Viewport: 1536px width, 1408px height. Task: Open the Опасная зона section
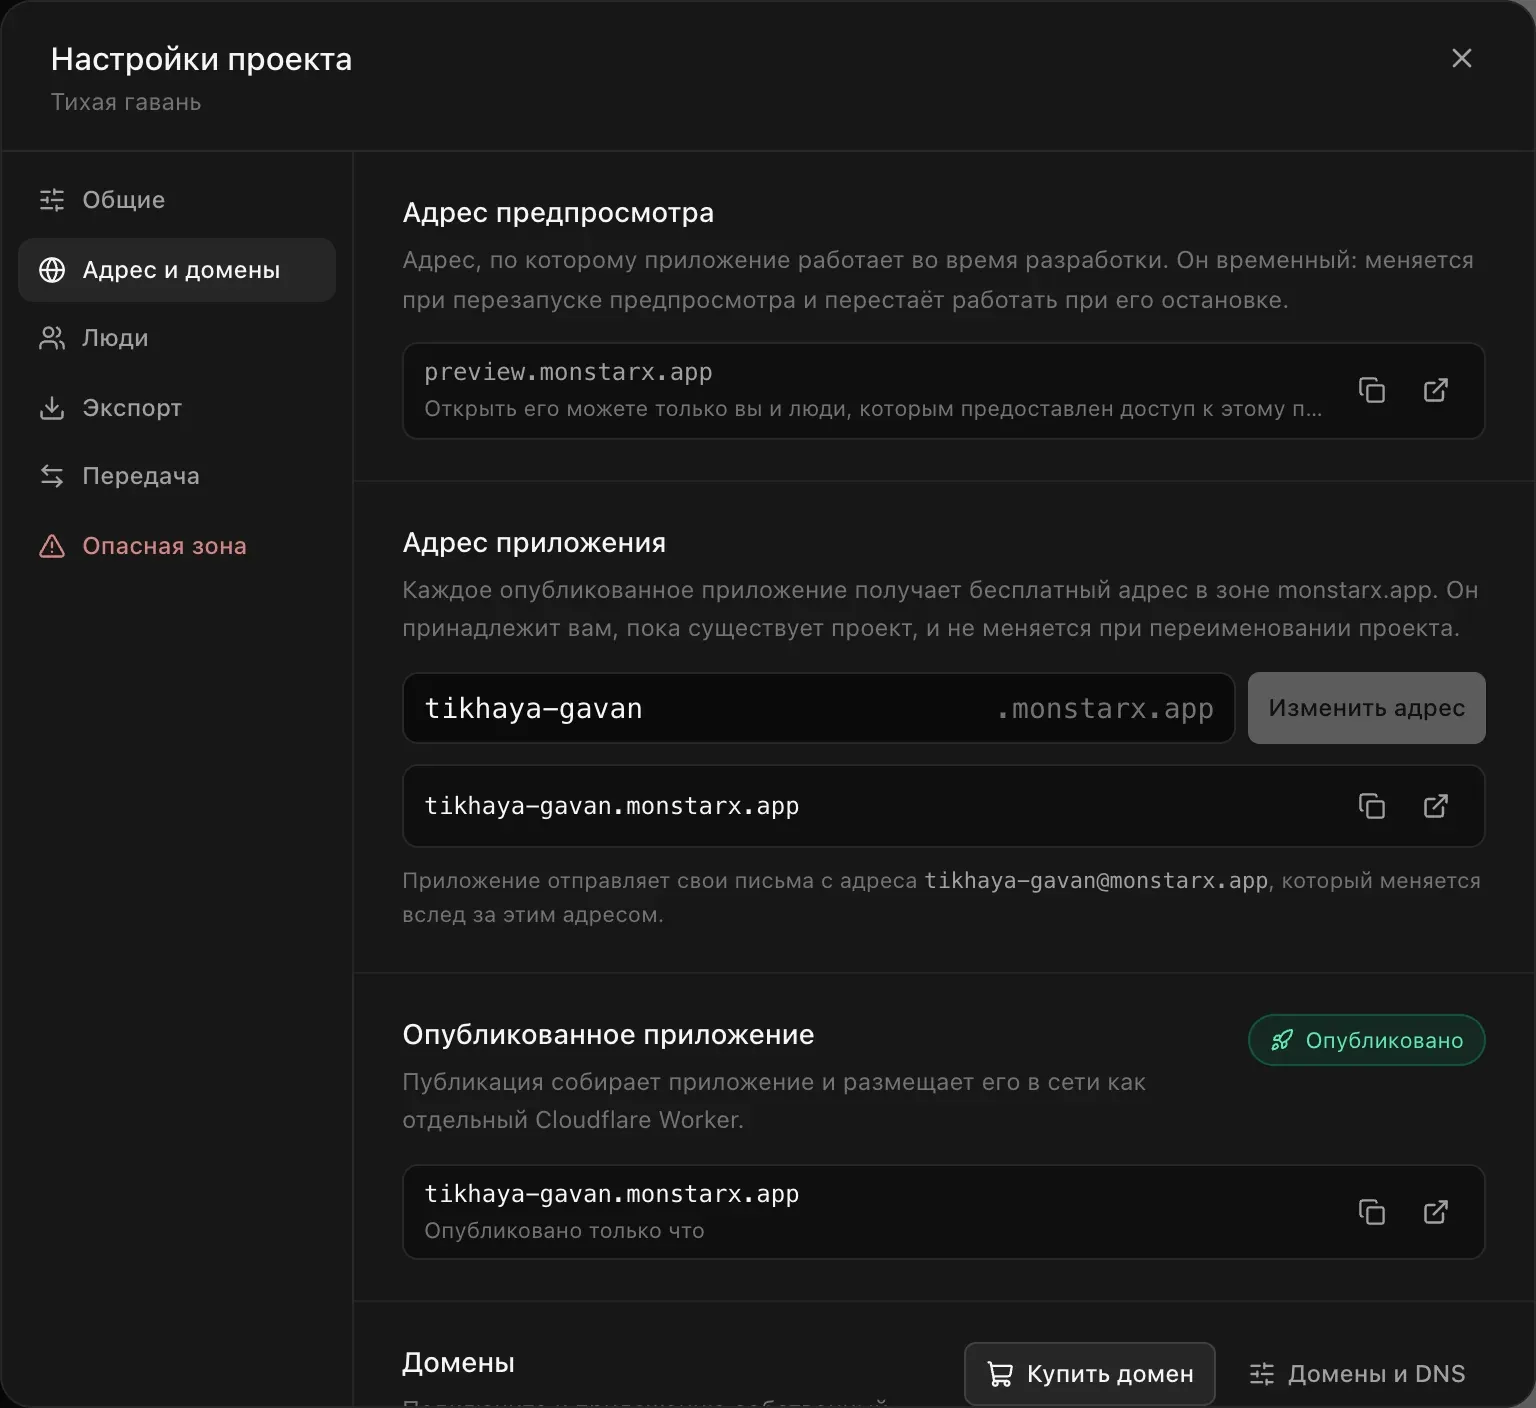[x=177, y=546]
